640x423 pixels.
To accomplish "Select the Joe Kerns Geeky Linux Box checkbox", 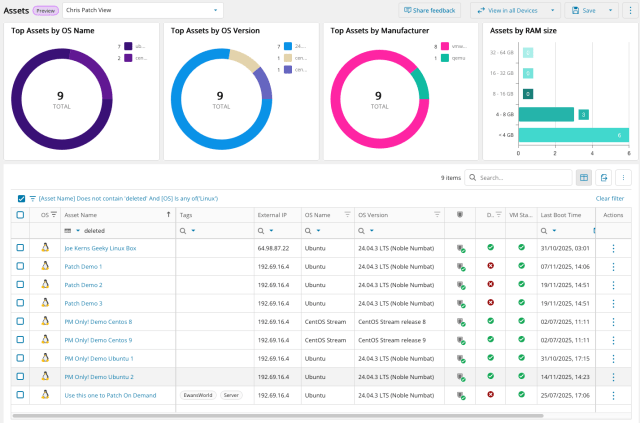I will [21, 248].
